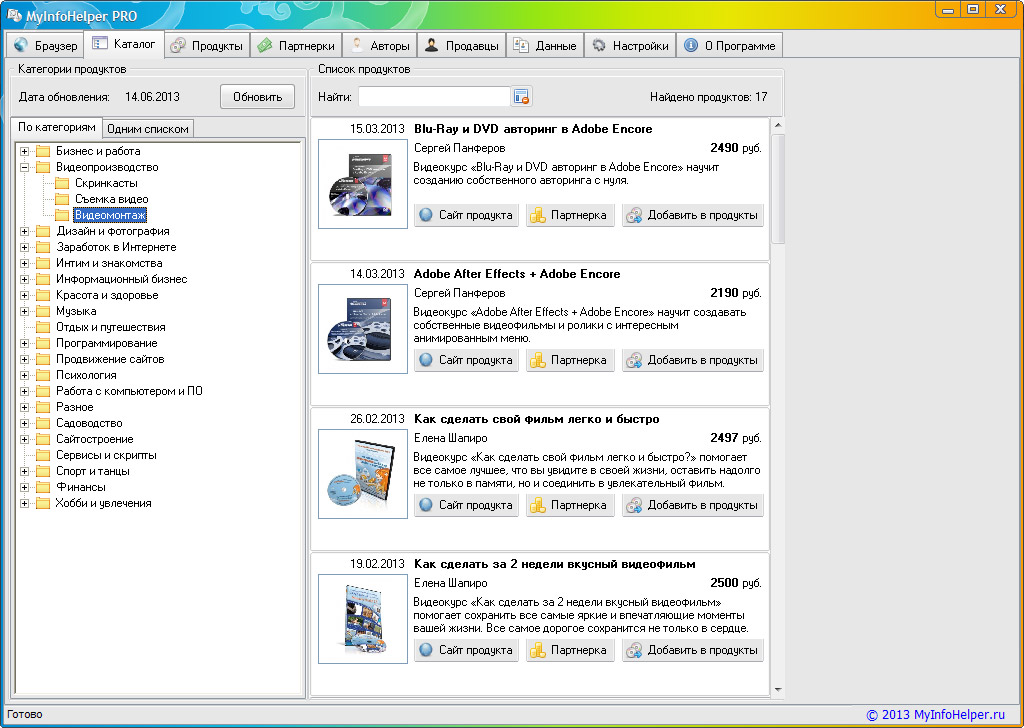
Task: Add the 2497 руб. film course to products
Action: click(692, 505)
